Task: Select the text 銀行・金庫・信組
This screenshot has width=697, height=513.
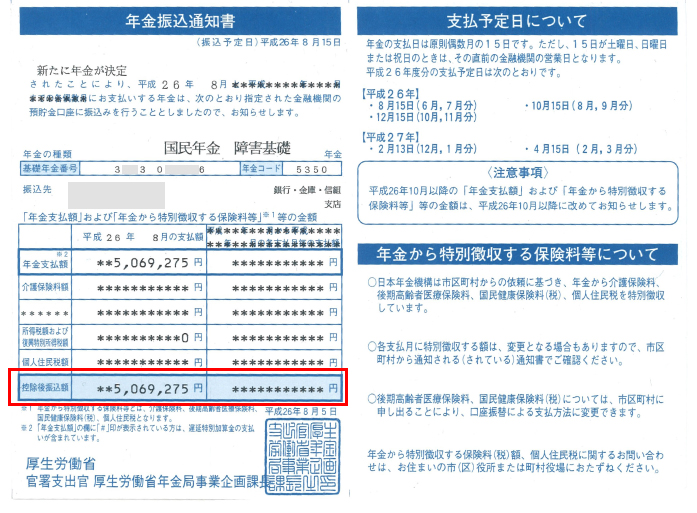Action: click(307, 190)
